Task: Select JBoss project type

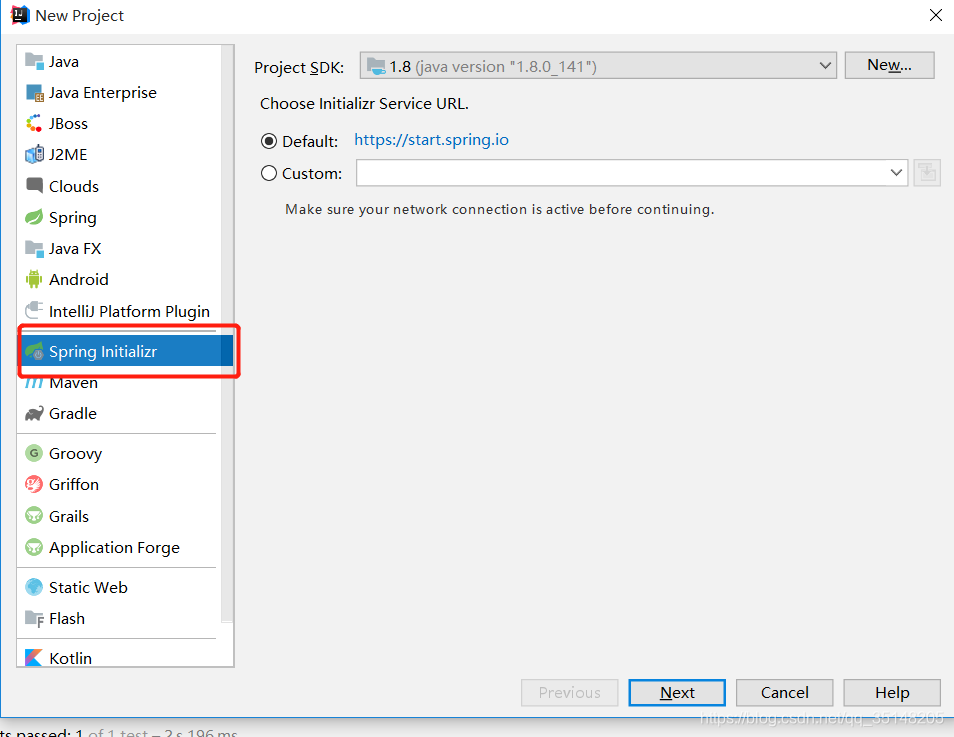Action: coord(119,124)
